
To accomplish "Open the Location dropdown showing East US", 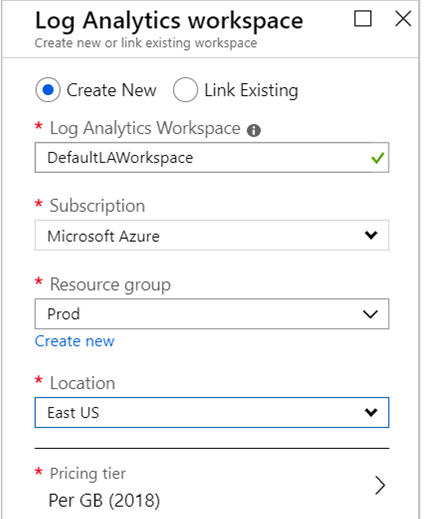I will (x=212, y=412).
